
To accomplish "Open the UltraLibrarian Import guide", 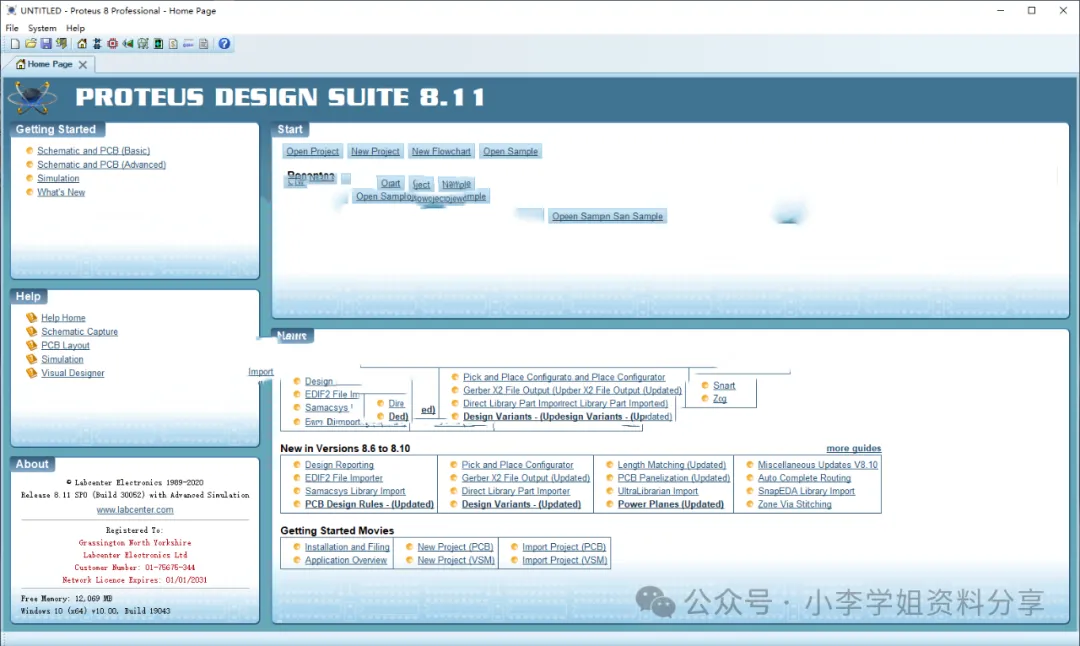I will [657, 491].
